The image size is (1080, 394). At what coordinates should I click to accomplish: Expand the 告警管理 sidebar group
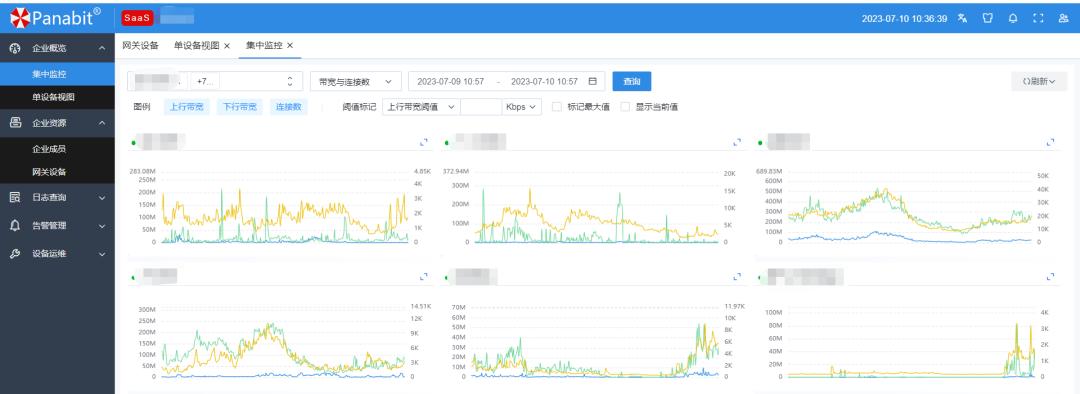(x=102, y=226)
